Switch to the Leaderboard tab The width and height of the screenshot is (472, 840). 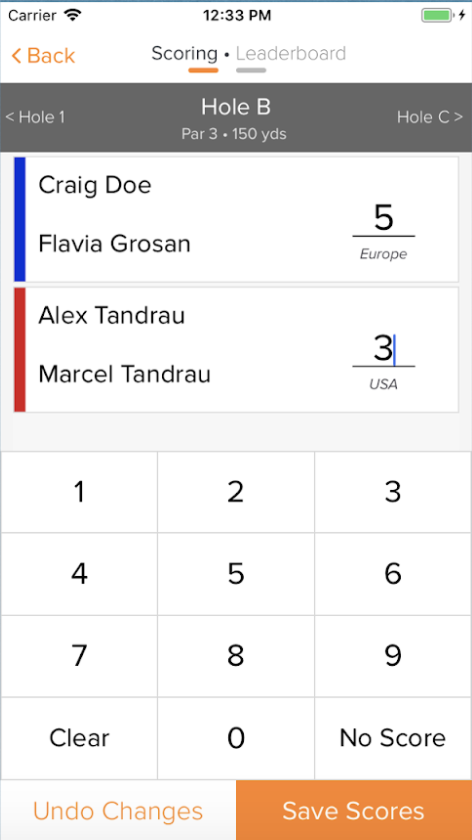(x=291, y=54)
